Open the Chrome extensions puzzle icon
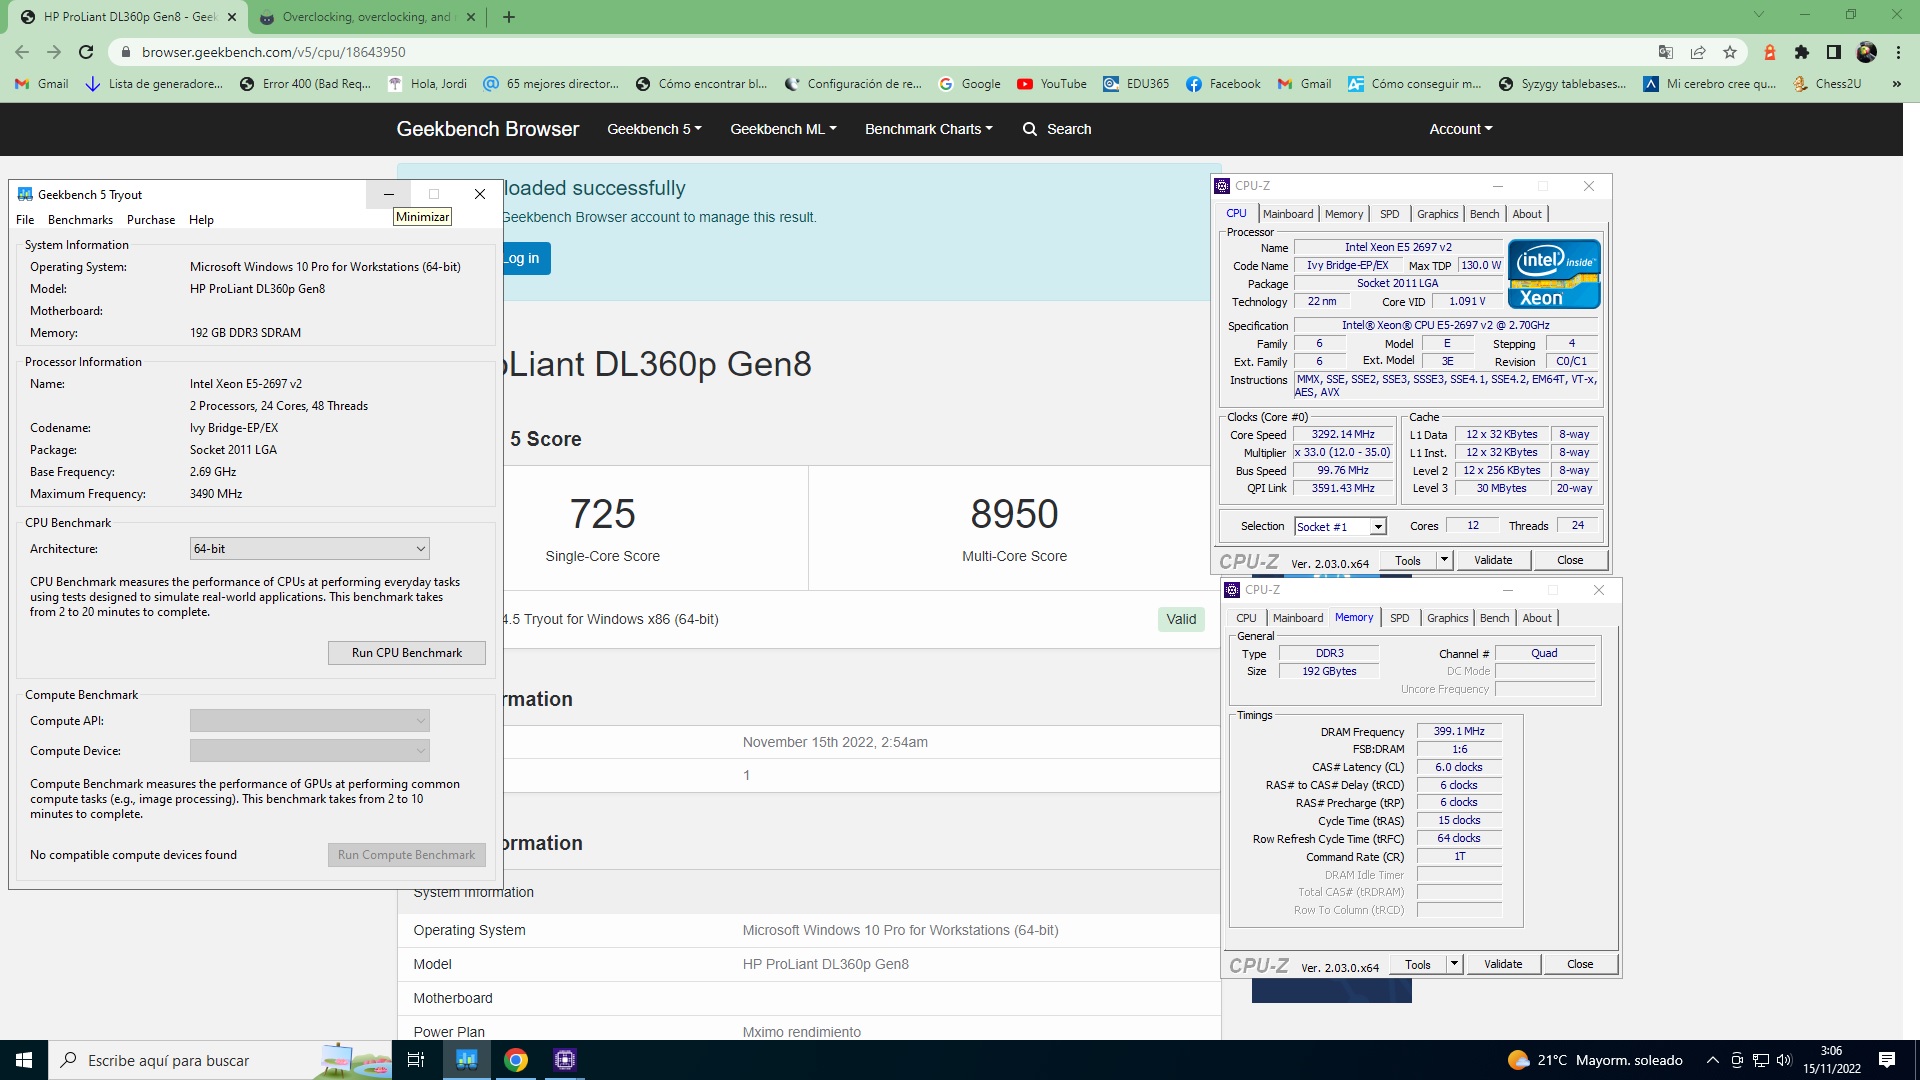 1802,52
